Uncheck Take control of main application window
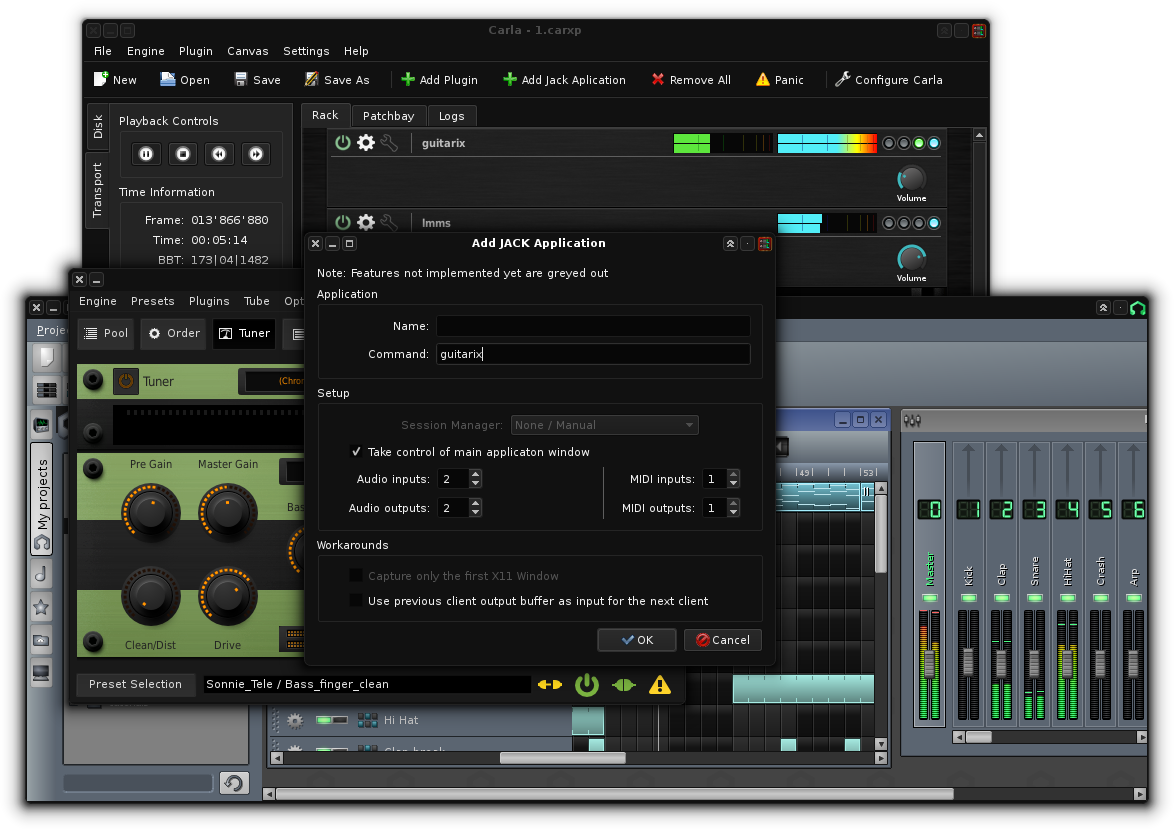The image size is (1174, 829). pos(356,452)
